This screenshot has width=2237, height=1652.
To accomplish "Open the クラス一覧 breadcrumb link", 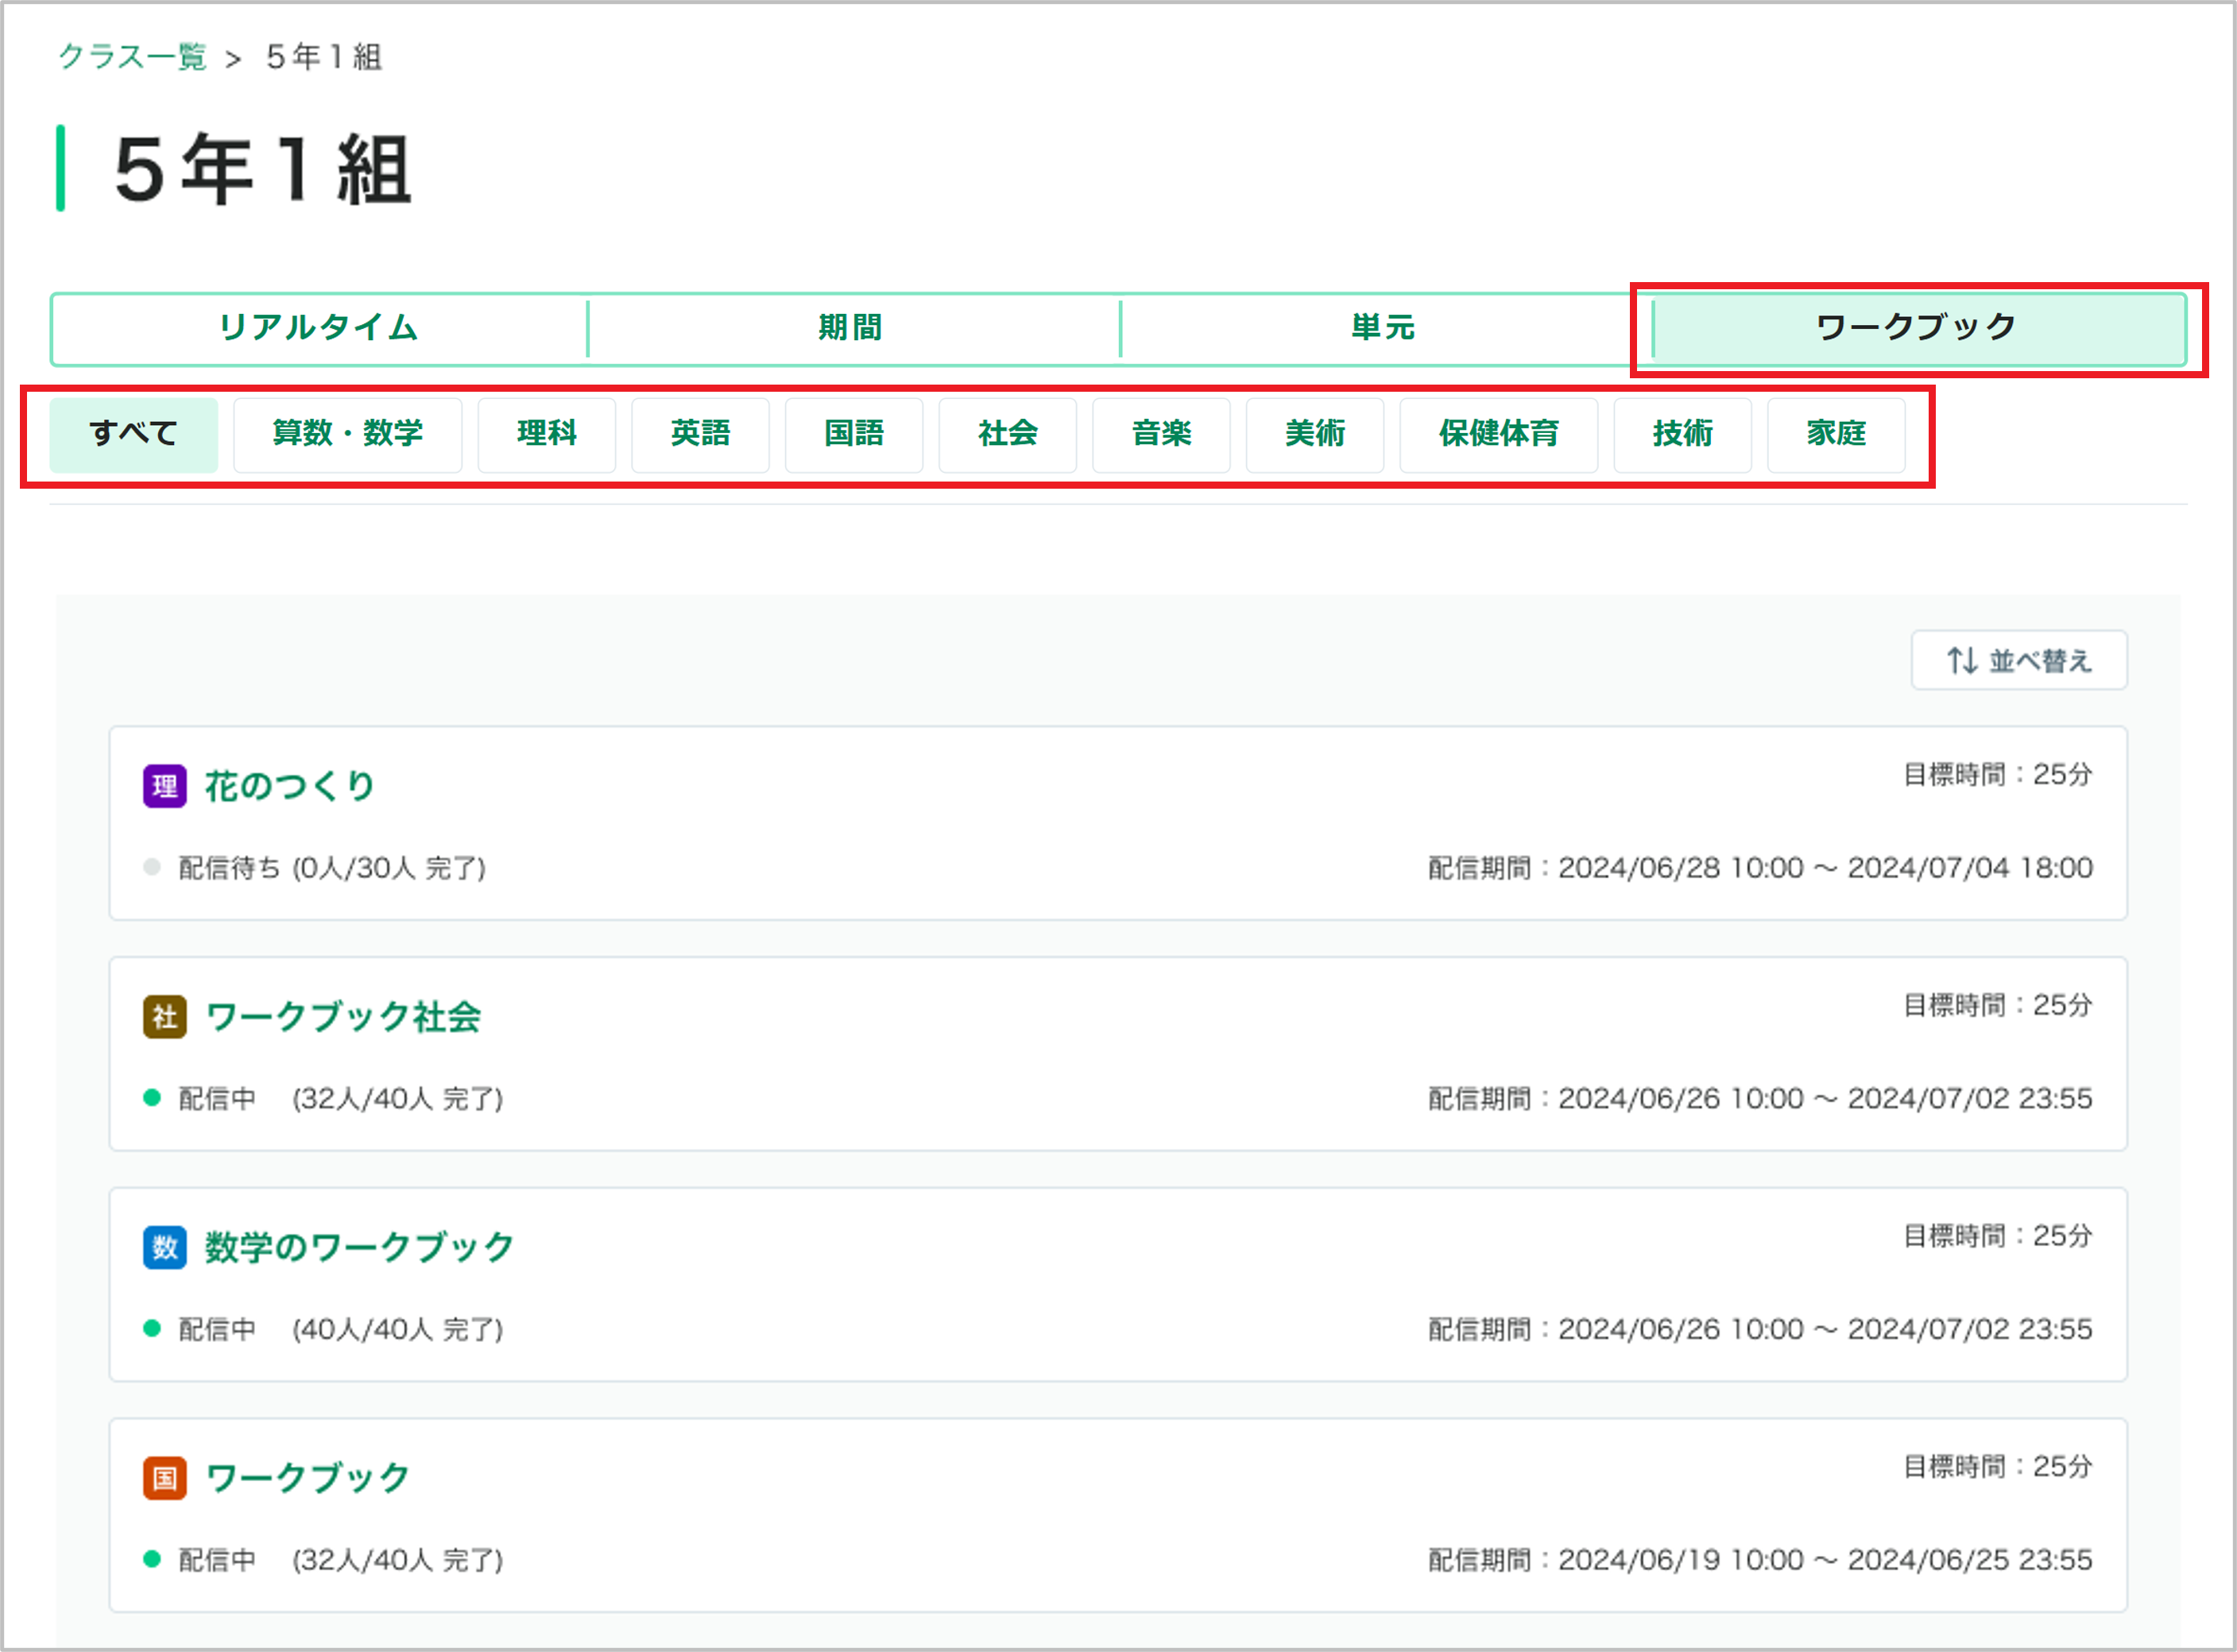I will 132,56.
